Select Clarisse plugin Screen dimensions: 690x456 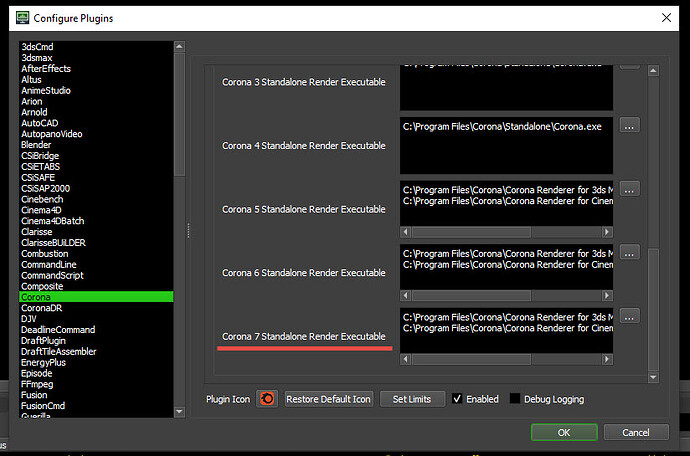(96, 232)
